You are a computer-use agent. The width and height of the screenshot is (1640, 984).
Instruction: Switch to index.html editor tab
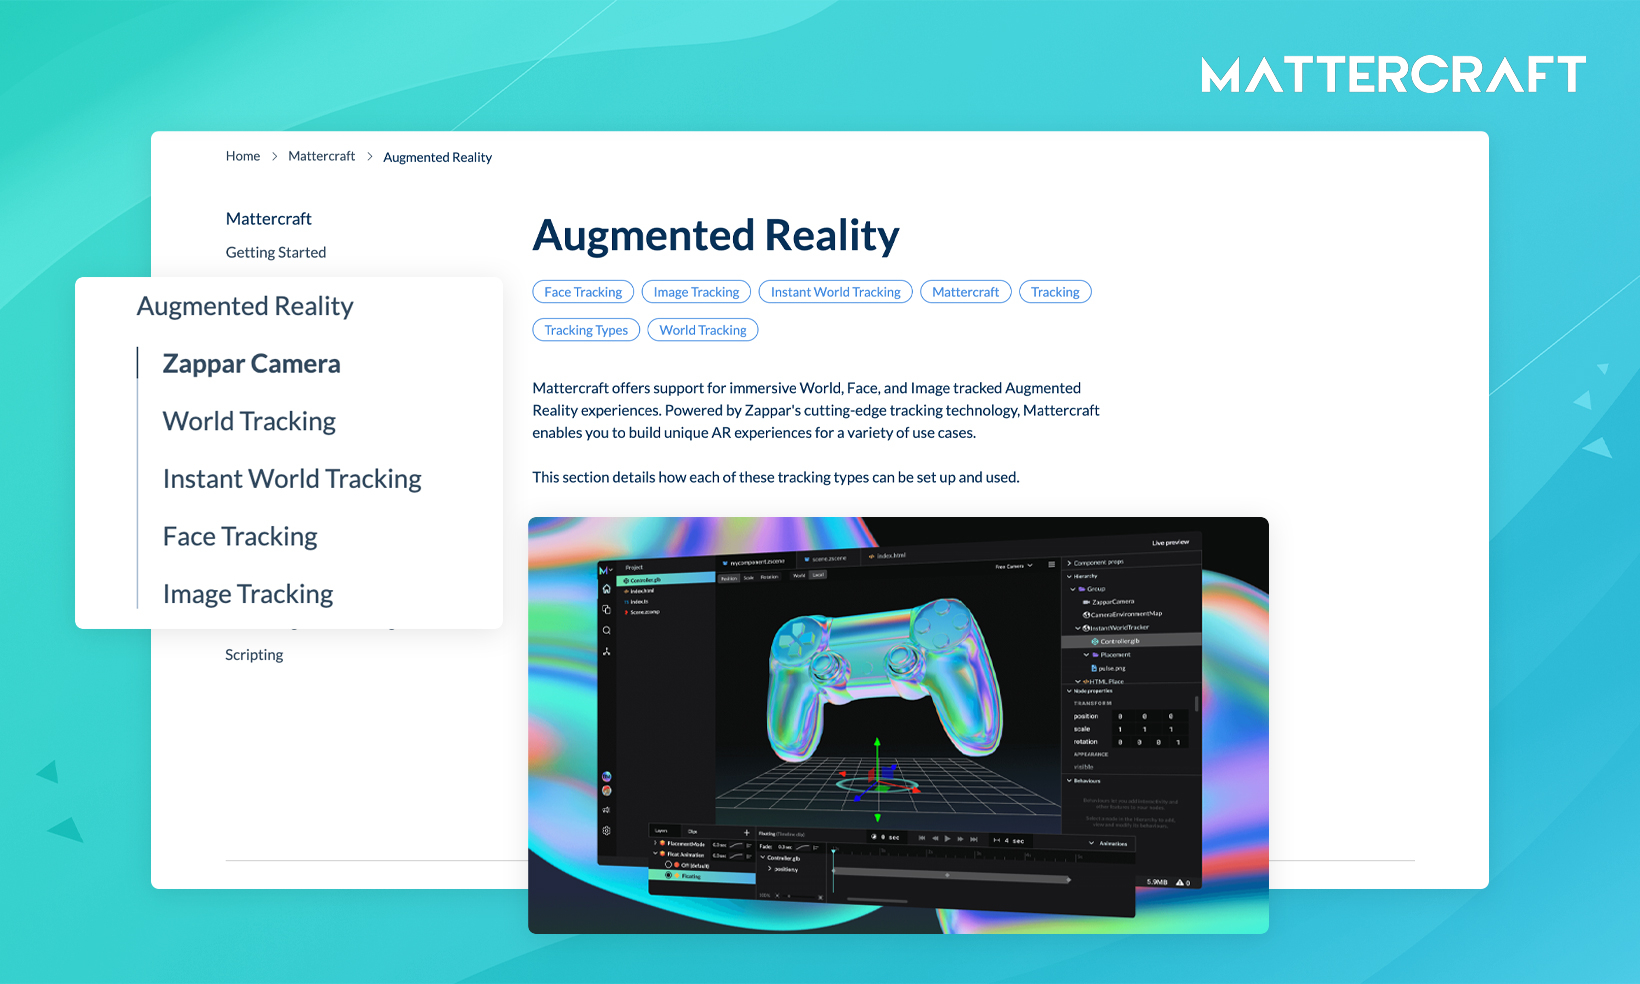(x=887, y=555)
